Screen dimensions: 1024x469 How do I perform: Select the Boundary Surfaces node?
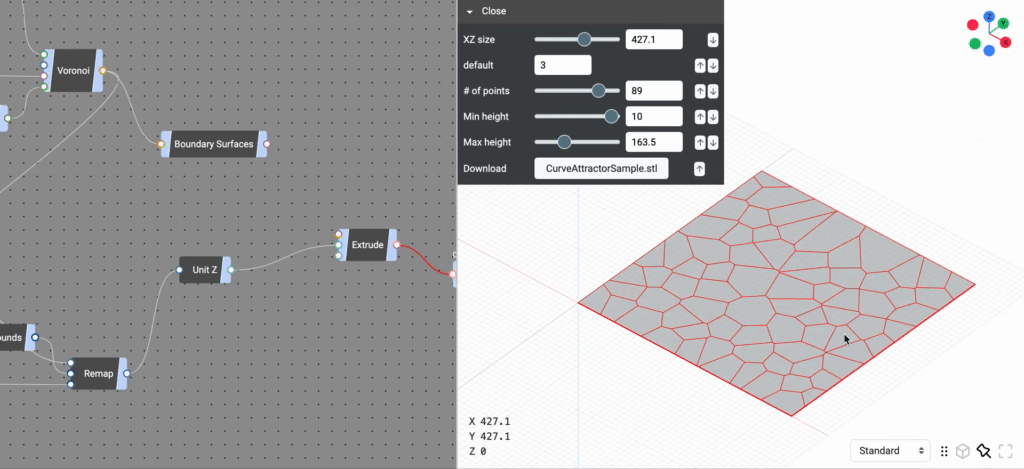point(213,144)
